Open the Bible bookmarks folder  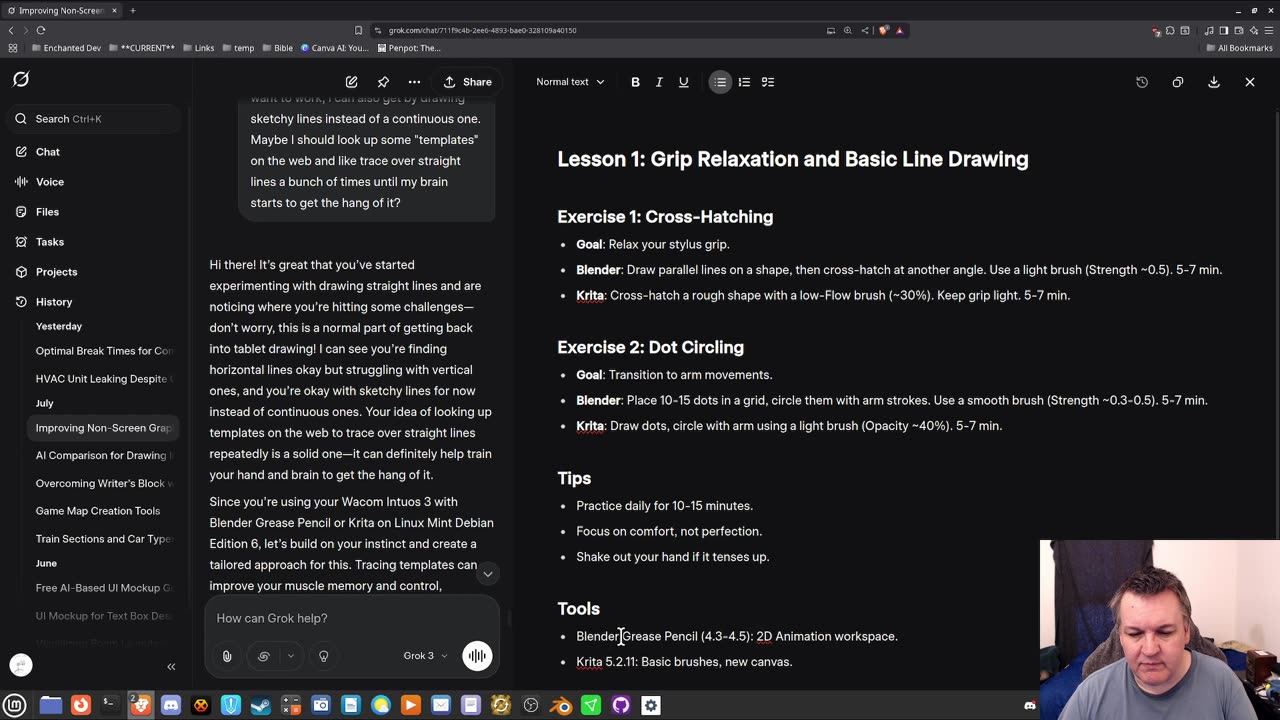point(277,48)
